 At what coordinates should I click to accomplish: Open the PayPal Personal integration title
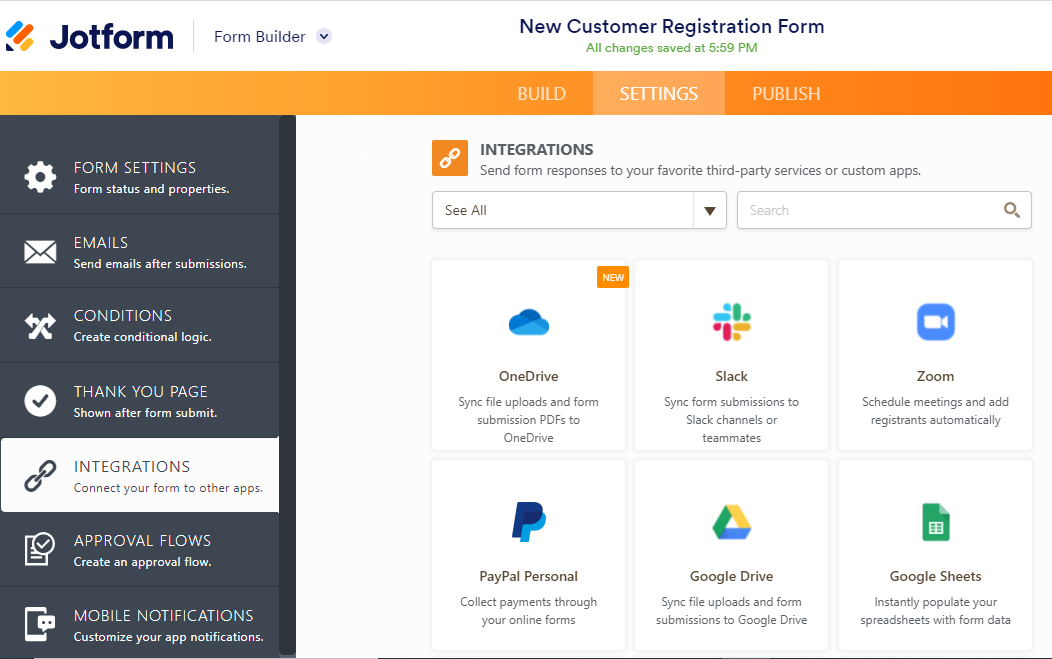click(529, 576)
